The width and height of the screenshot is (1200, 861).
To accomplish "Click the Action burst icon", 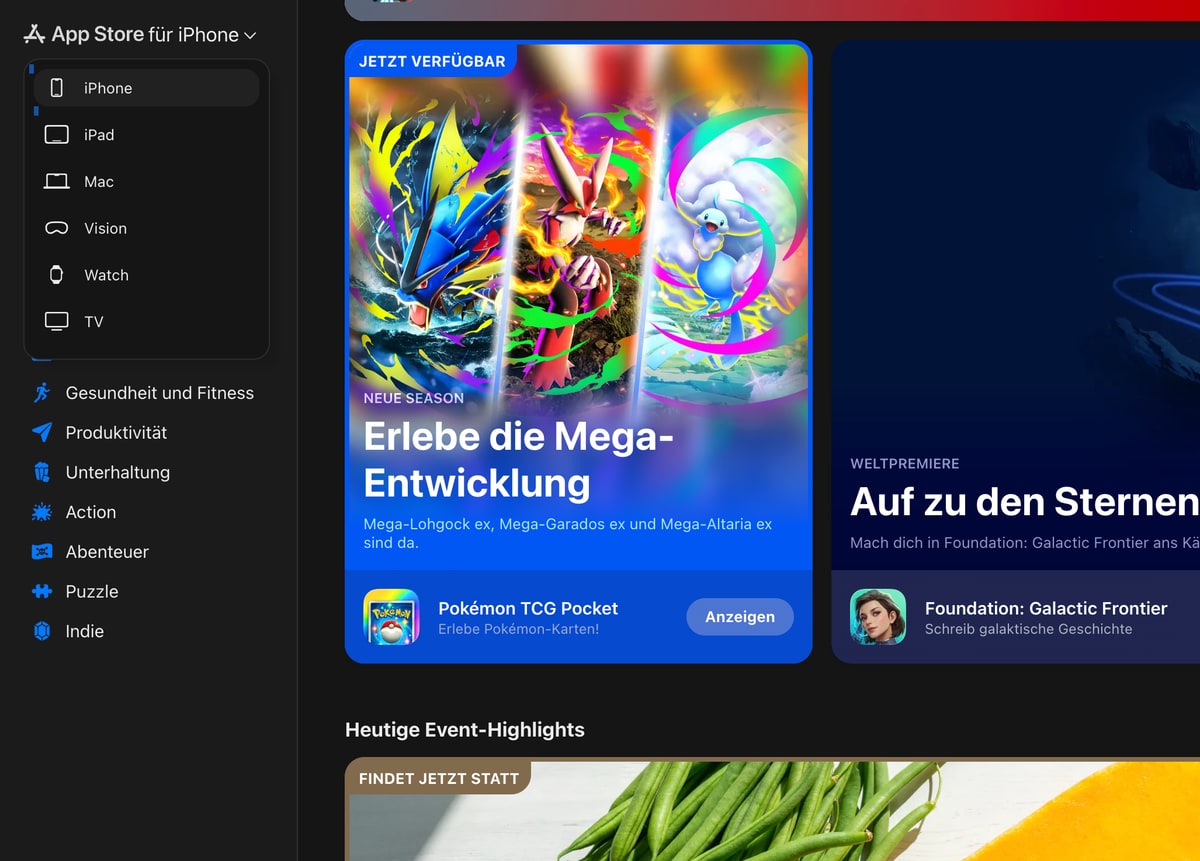I will [42, 512].
